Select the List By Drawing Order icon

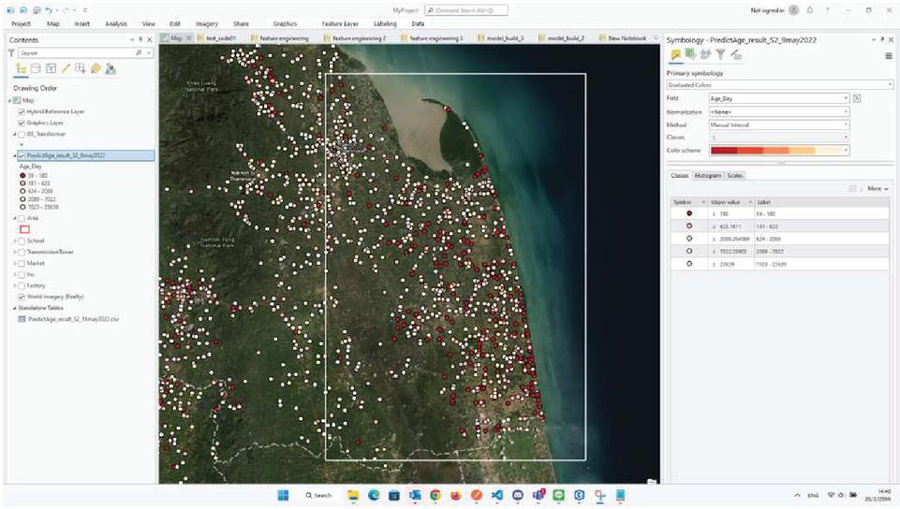coord(21,69)
